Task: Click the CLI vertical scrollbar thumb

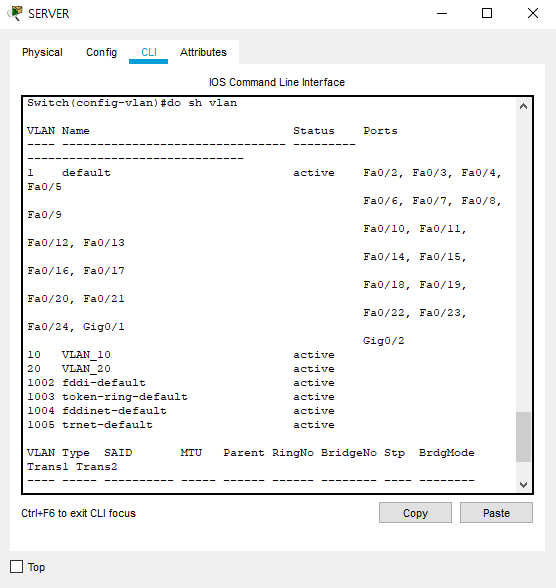Action: click(523, 437)
